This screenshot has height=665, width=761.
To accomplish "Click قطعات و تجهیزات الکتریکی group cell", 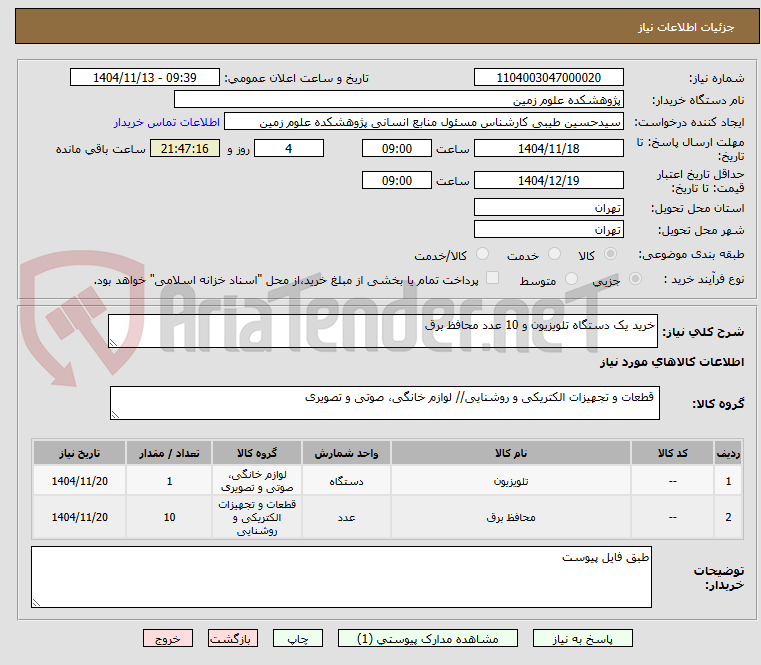I will click(x=257, y=517).
